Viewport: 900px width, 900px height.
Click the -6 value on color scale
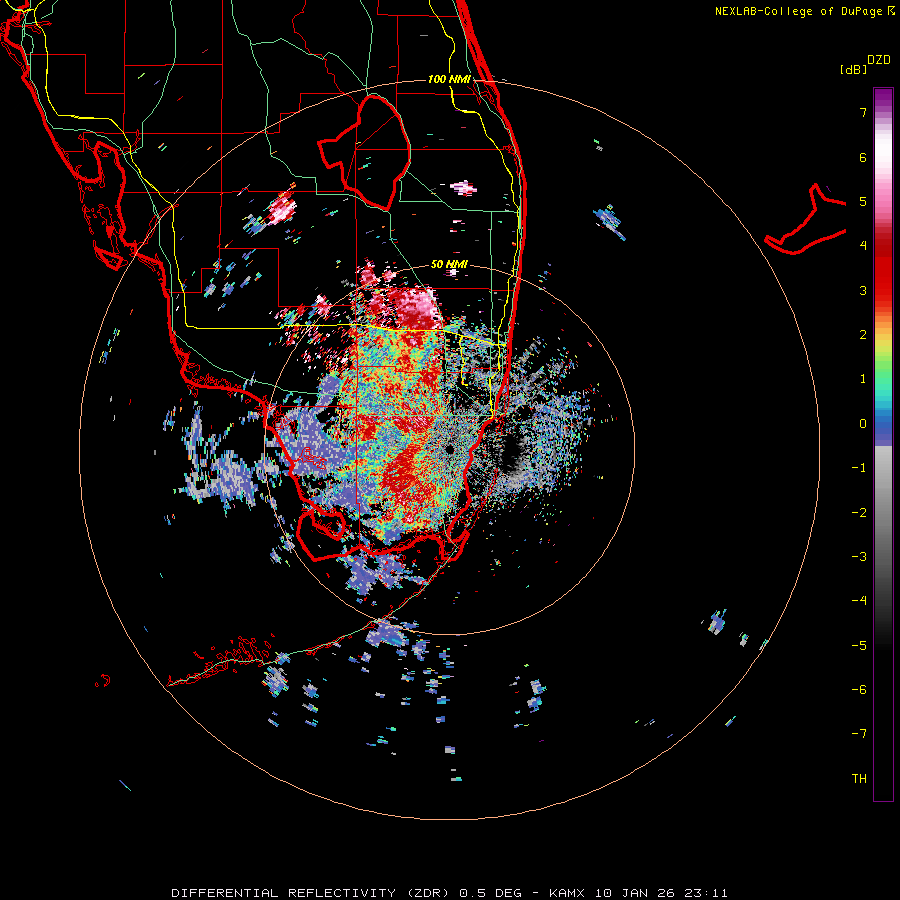[x=859, y=690]
